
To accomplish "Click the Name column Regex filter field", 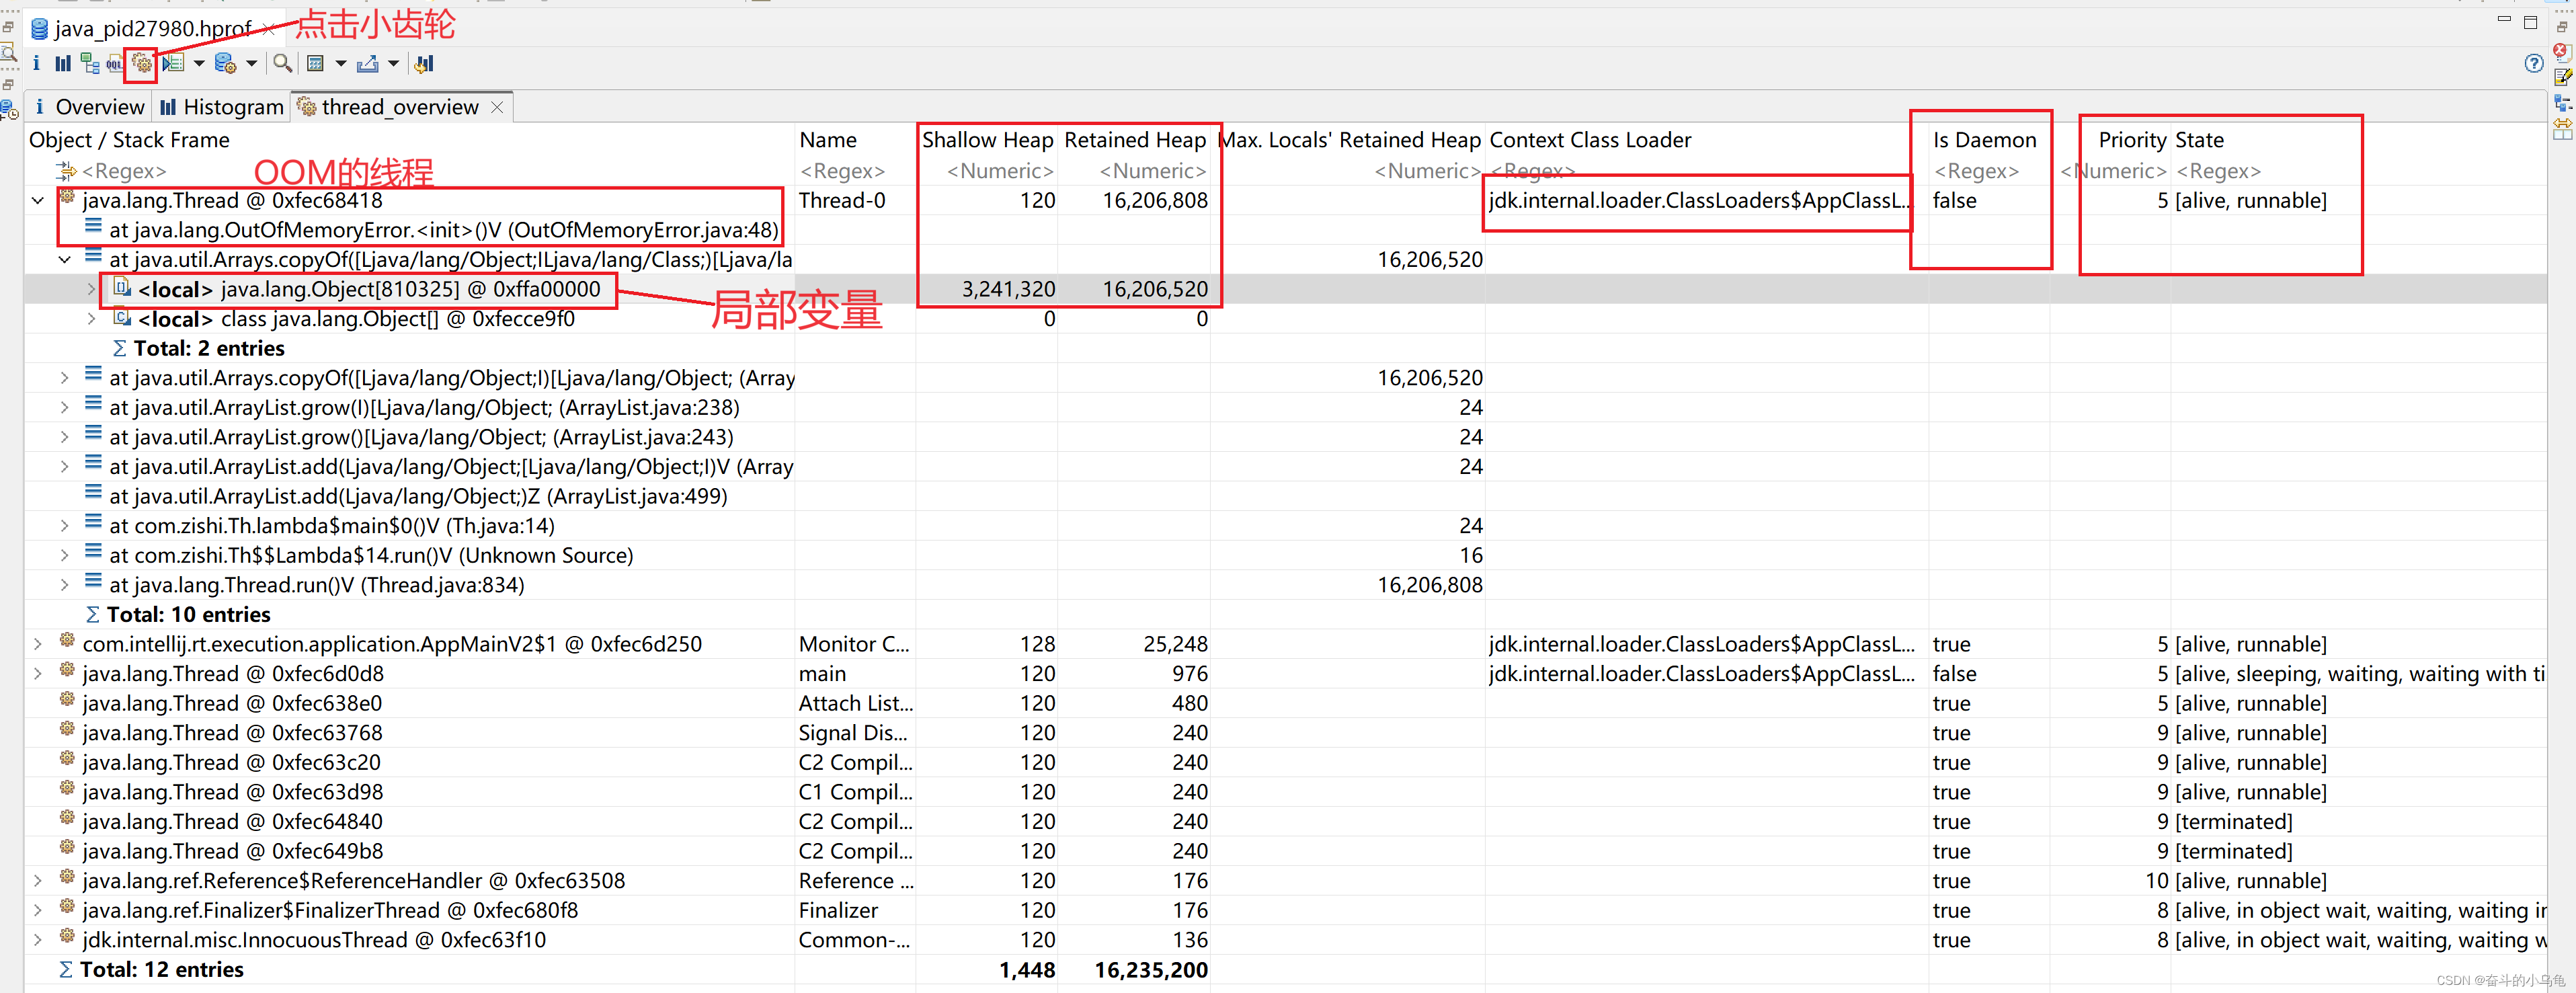I will click(x=842, y=171).
